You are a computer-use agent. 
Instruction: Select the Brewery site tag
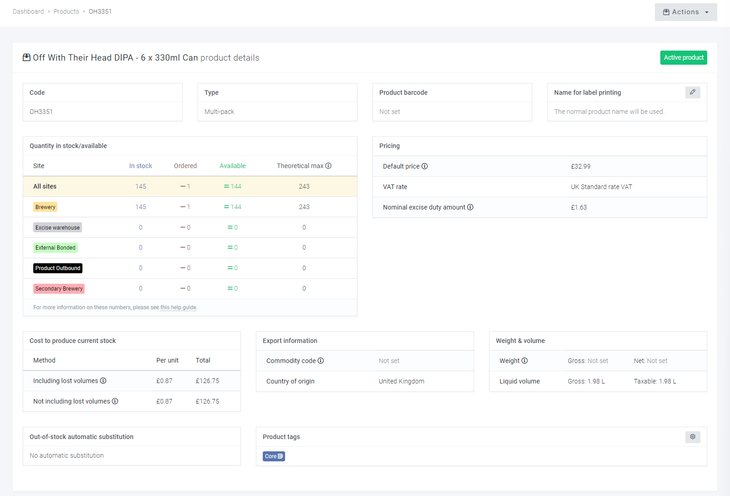[45, 207]
